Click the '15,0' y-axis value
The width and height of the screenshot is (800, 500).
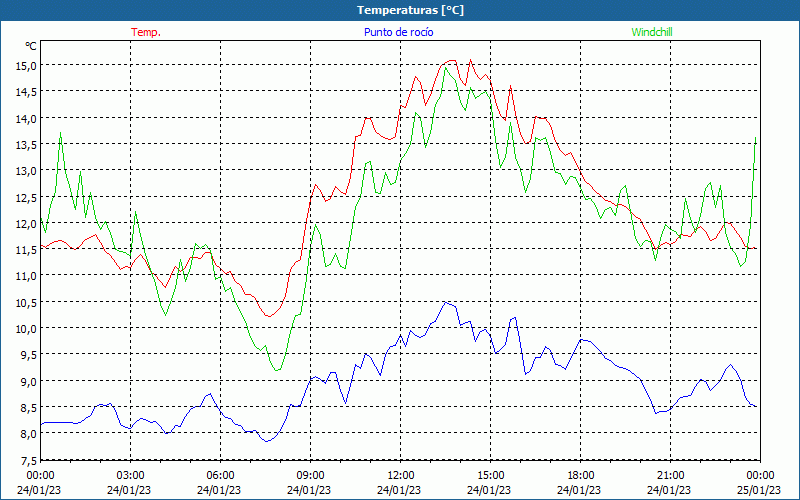point(27,65)
